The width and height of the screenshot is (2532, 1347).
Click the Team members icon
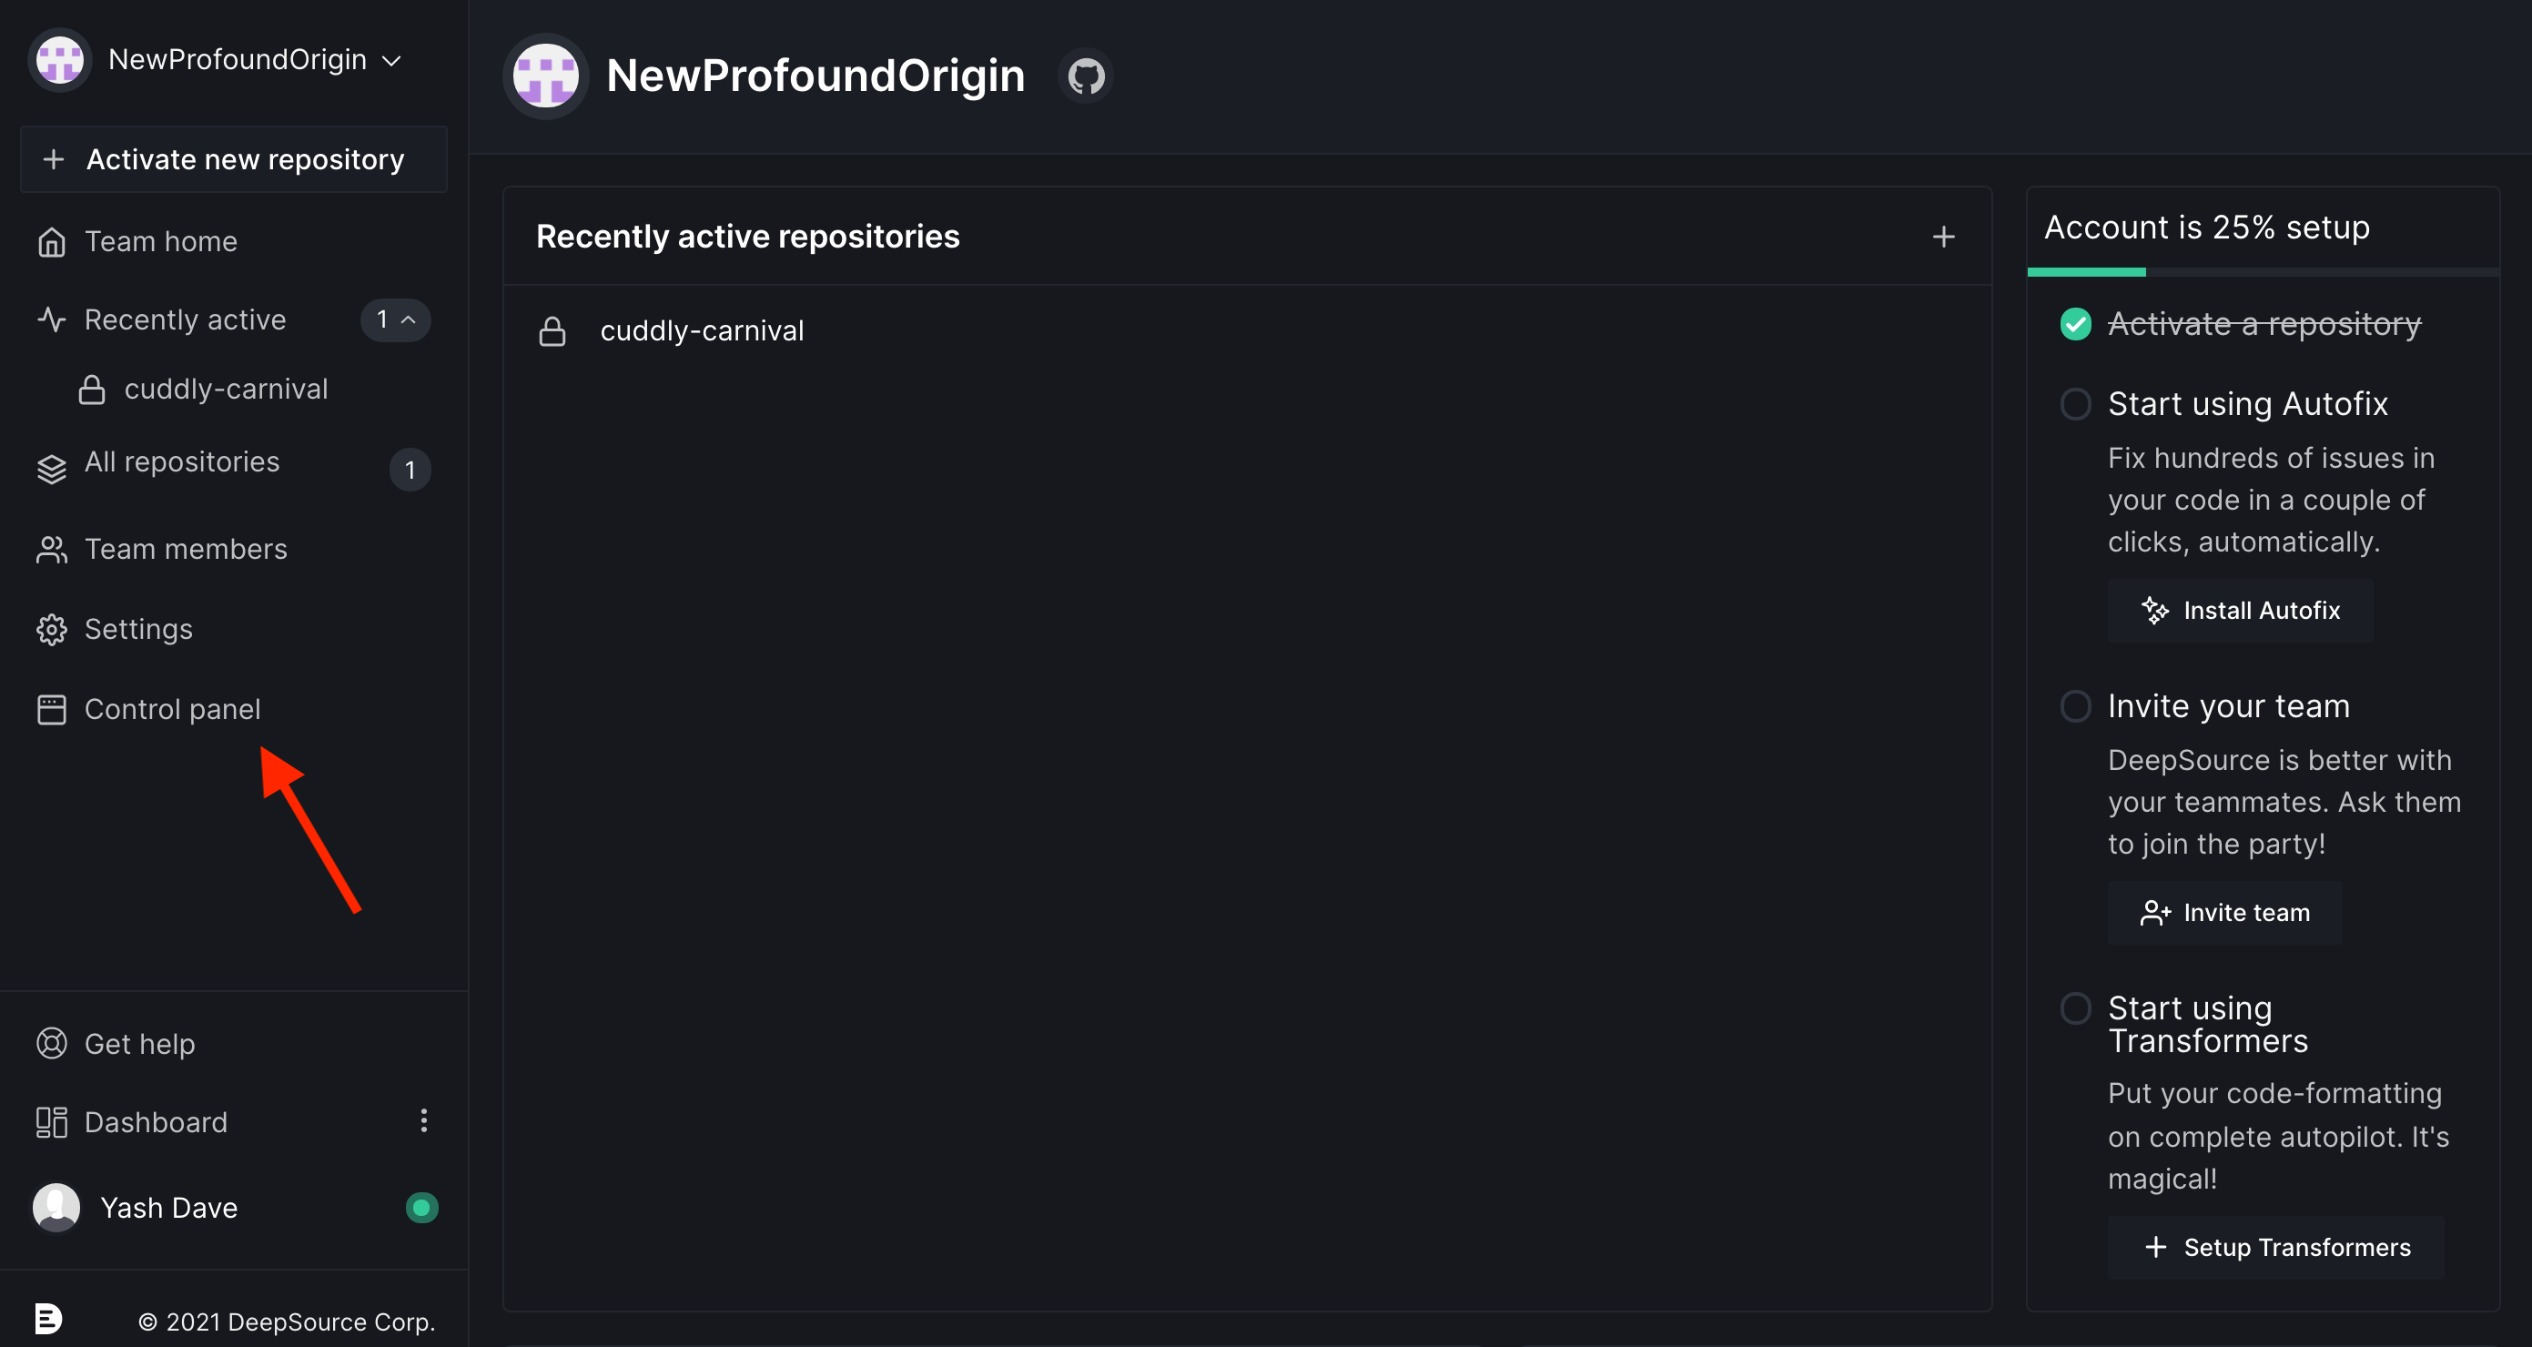click(51, 548)
